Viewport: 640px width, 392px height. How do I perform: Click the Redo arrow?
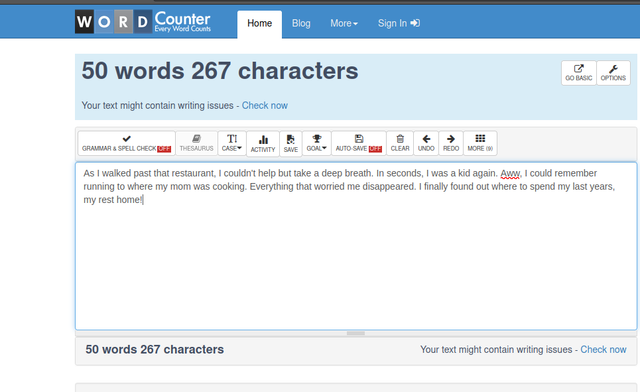tap(451, 143)
